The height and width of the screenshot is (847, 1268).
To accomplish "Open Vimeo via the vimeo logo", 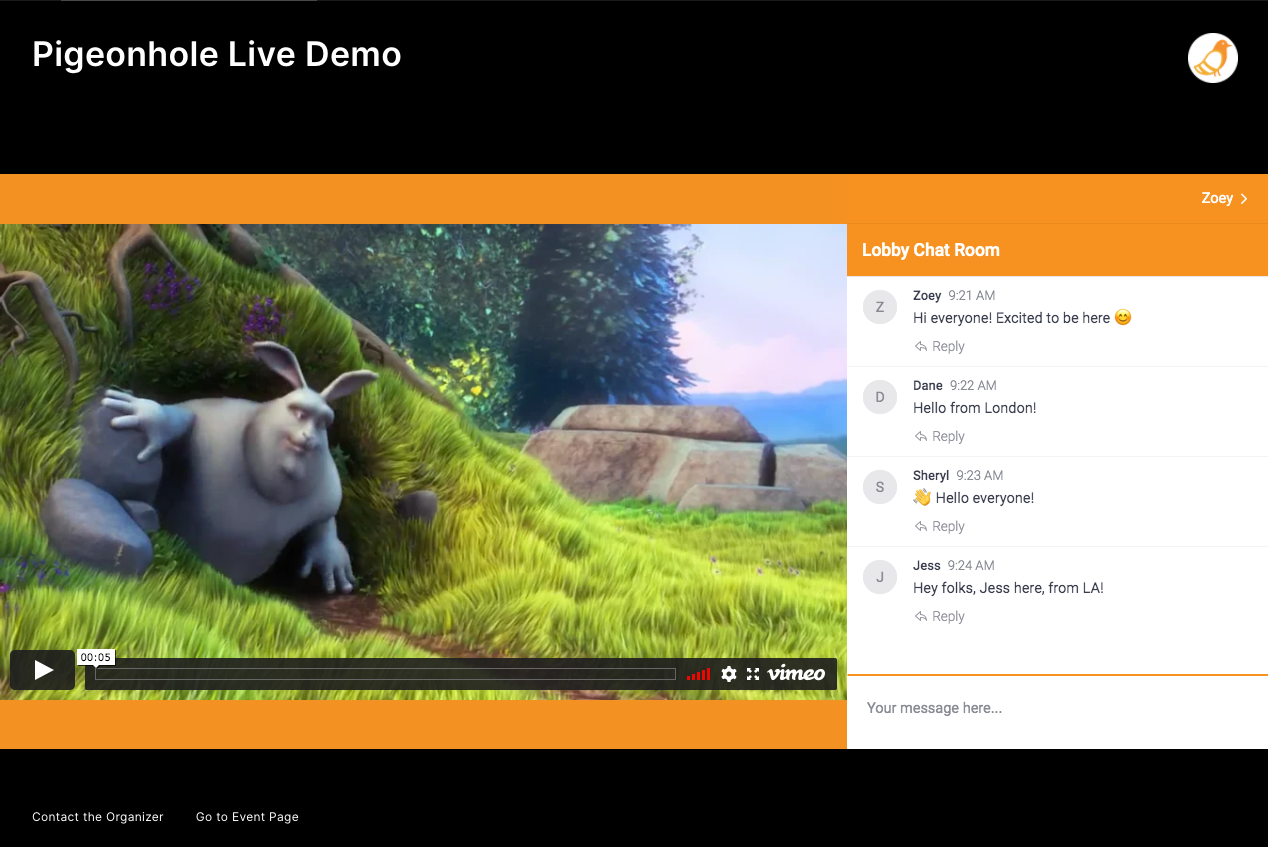I will coord(796,674).
